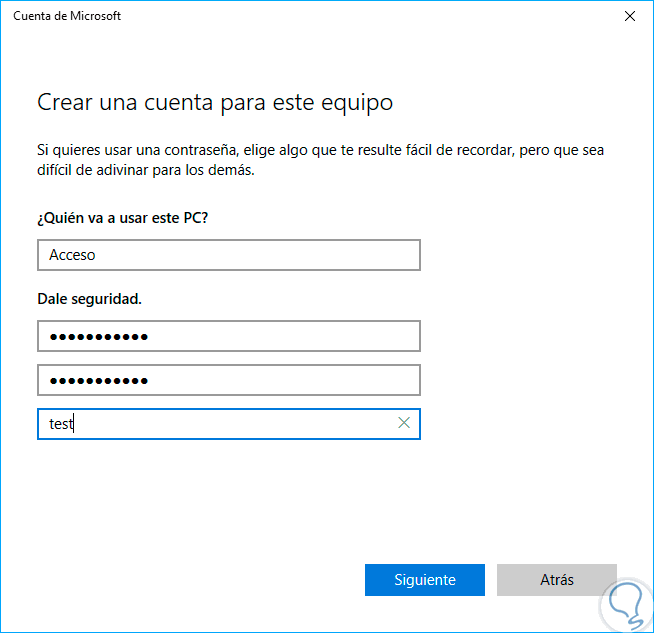Go back with the Atrás button
The height and width of the screenshot is (633, 654).
[557, 580]
